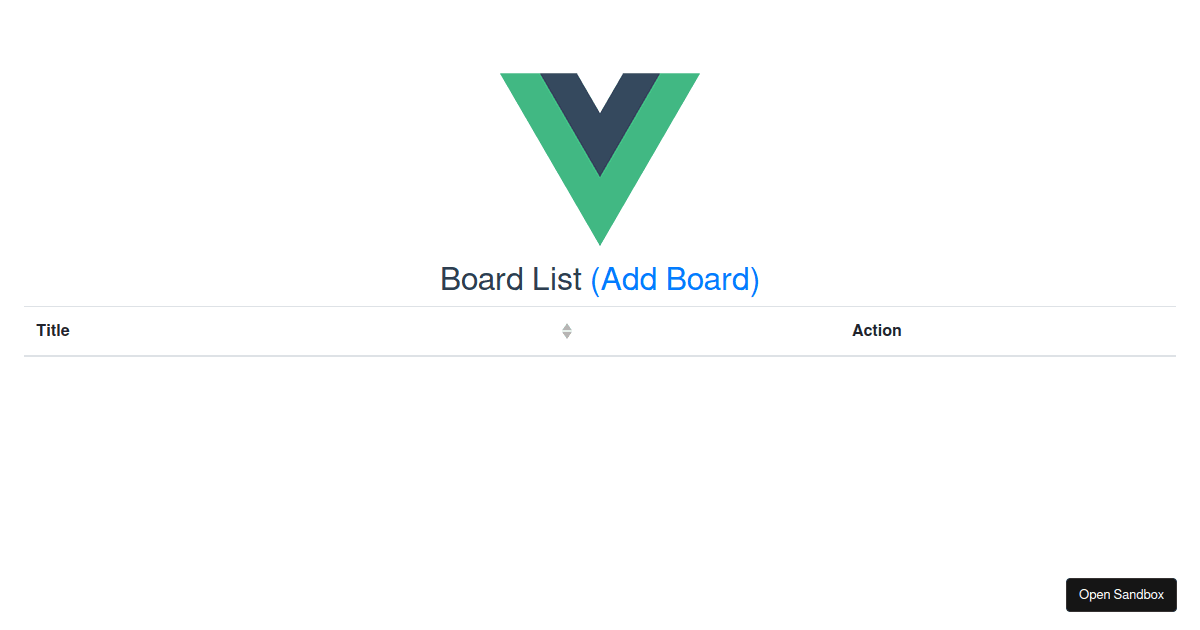Click the upward sort arrow beside Title
This screenshot has height=630, width=1200.
point(567,327)
